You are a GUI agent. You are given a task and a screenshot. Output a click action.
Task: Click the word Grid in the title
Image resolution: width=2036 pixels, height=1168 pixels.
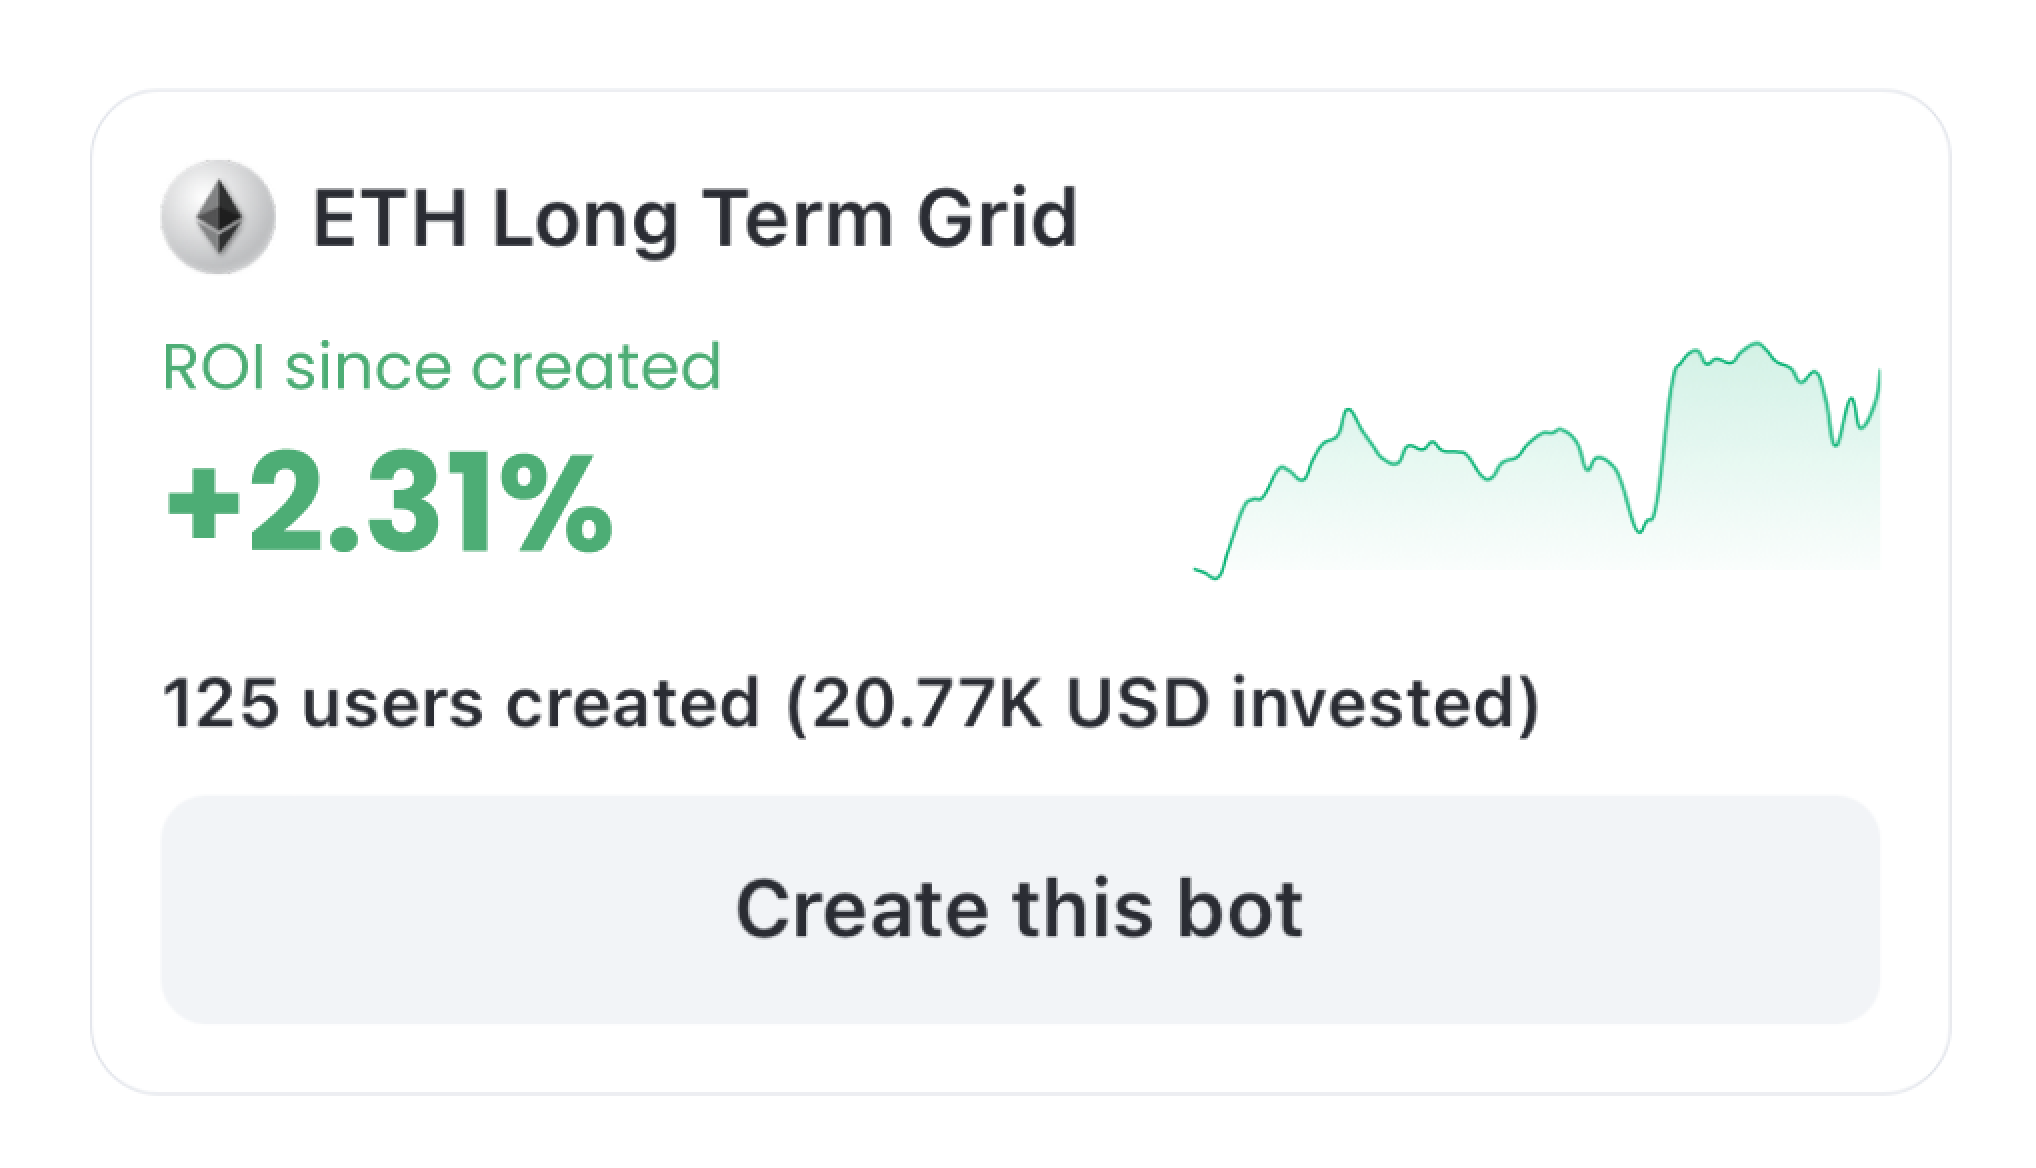pos(998,218)
